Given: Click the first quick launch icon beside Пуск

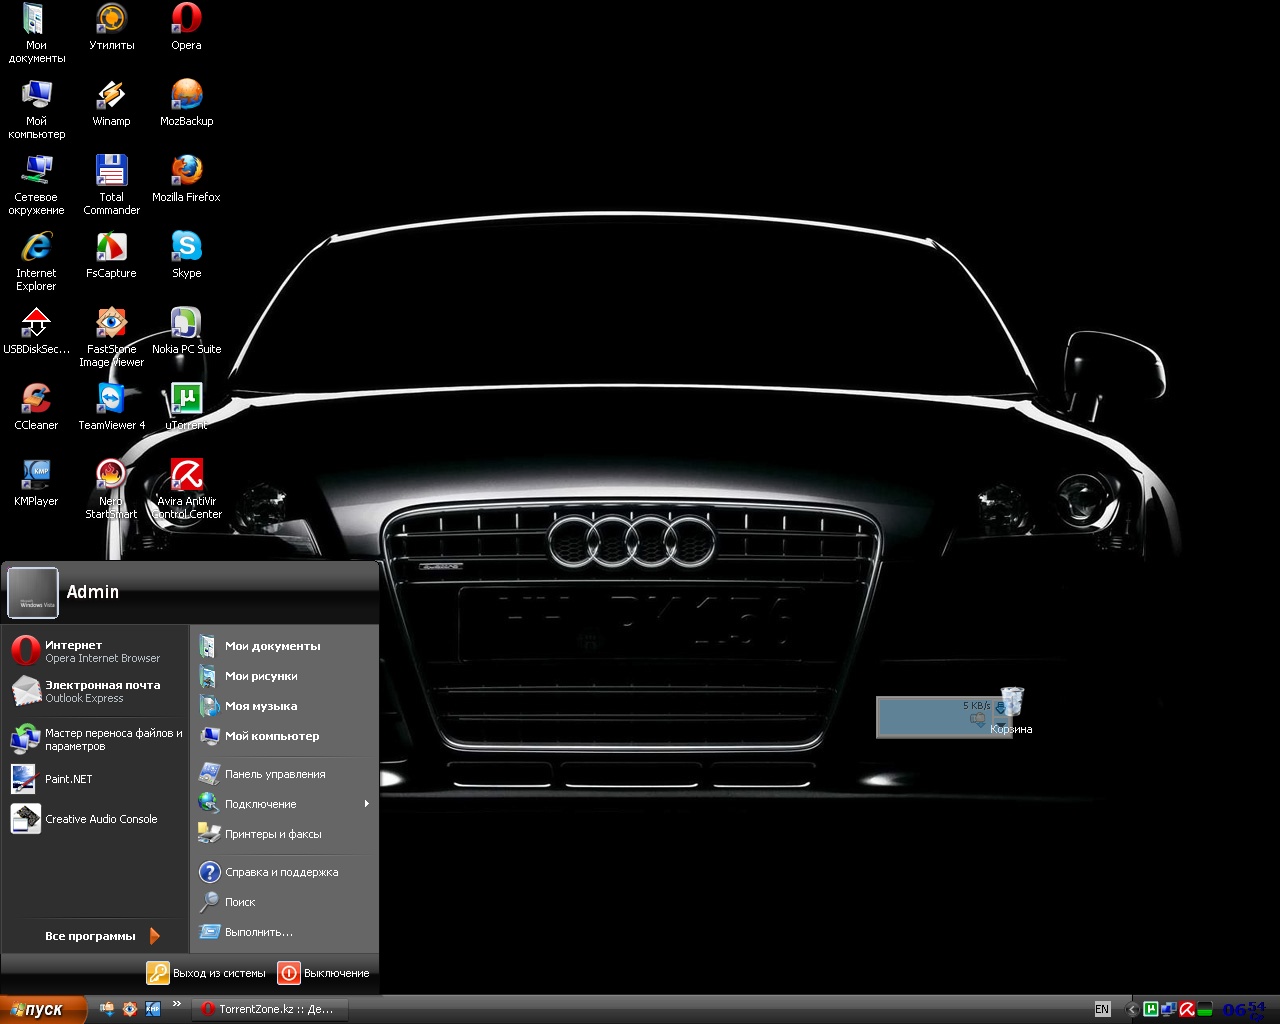Looking at the screenshot, I should (x=106, y=1009).
